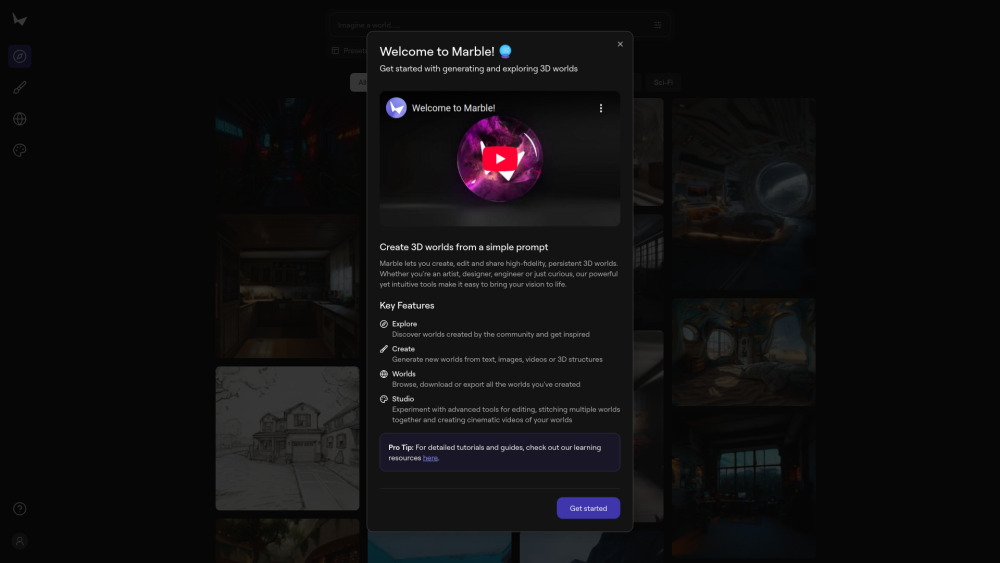Toggle the Presets option below the prompt

tap(350, 51)
